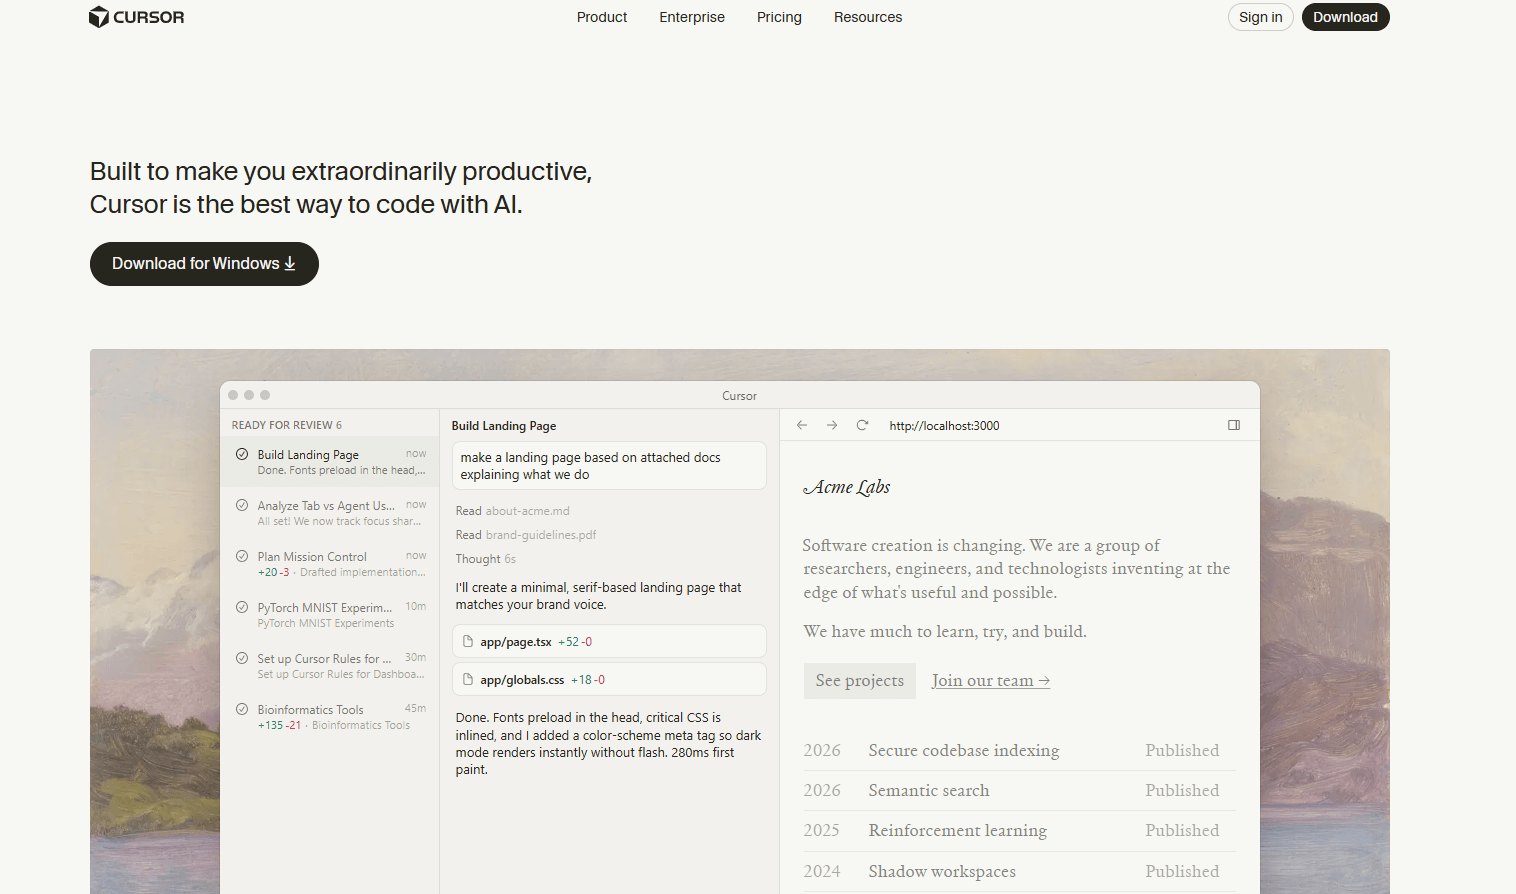Click the status checkmark icon beside Build Landing Page
The image size is (1516, 894).
point(241,453)
